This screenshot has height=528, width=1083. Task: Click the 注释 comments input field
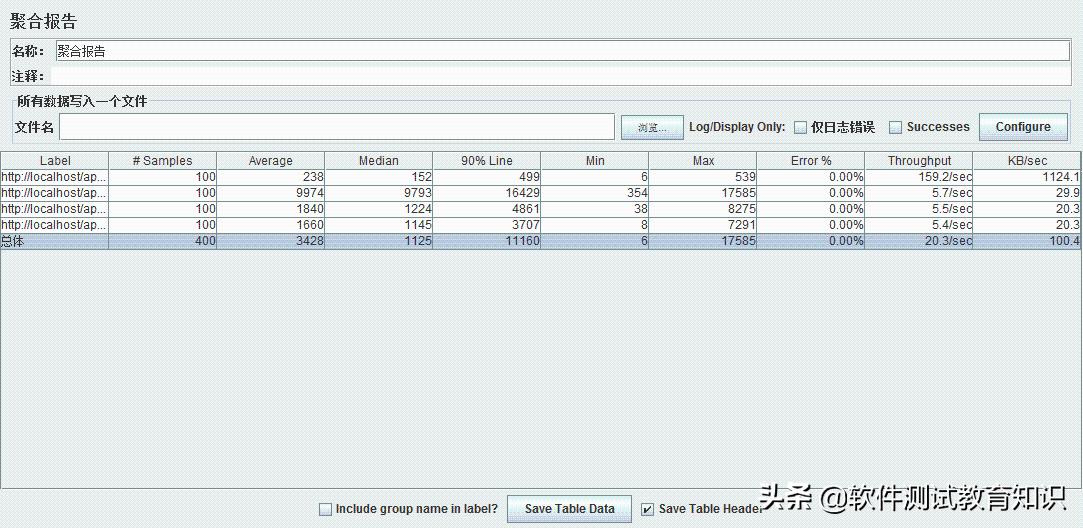click(x=560, y=76)
